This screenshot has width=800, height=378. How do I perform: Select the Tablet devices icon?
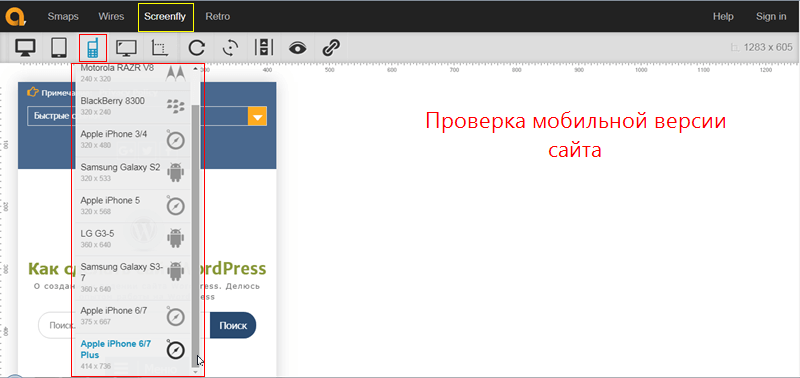coord(59,48)
